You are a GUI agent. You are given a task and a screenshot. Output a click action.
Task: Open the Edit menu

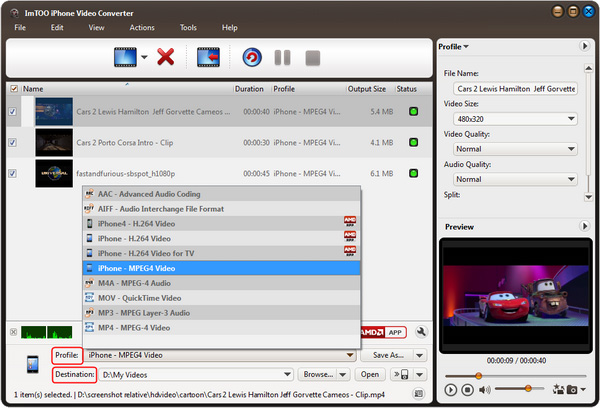(57, 28)
